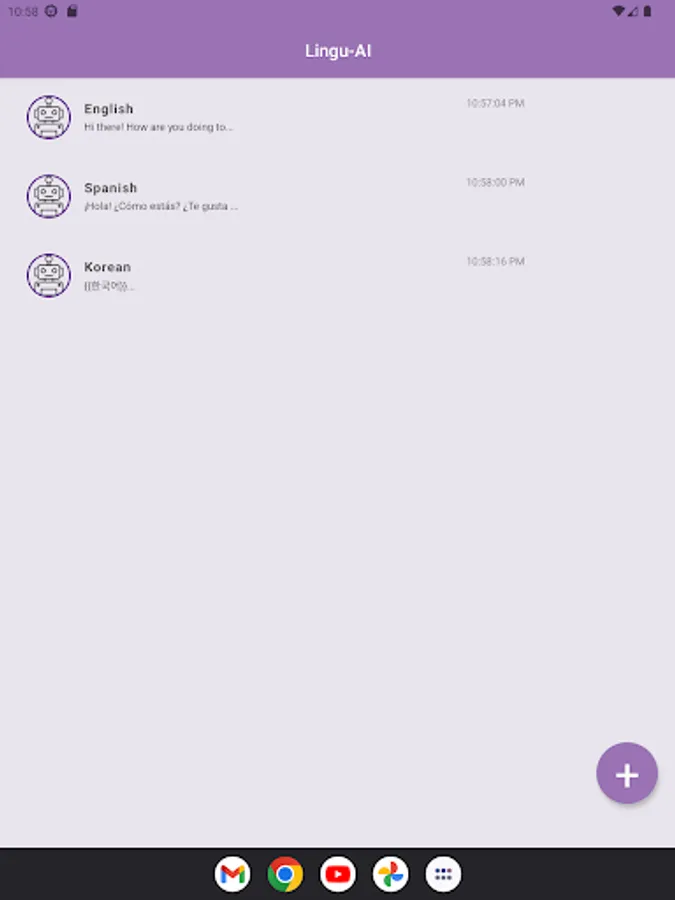The image size is (675, 900).
Task: Tap the robot avatar for Spanish chat
Action: [x=49, y=196]
